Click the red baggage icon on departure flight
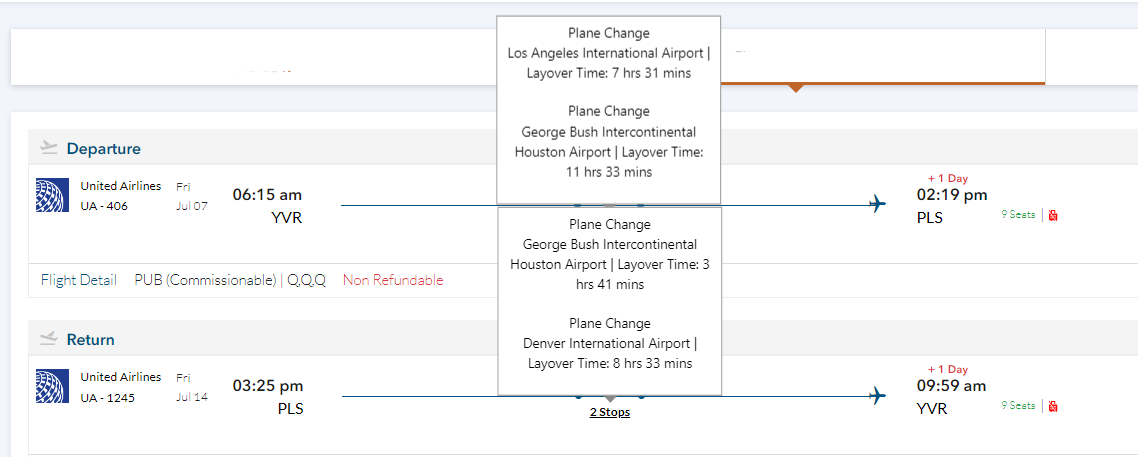The height and width of the screenshot is (457, 1138). point(1053,215)
